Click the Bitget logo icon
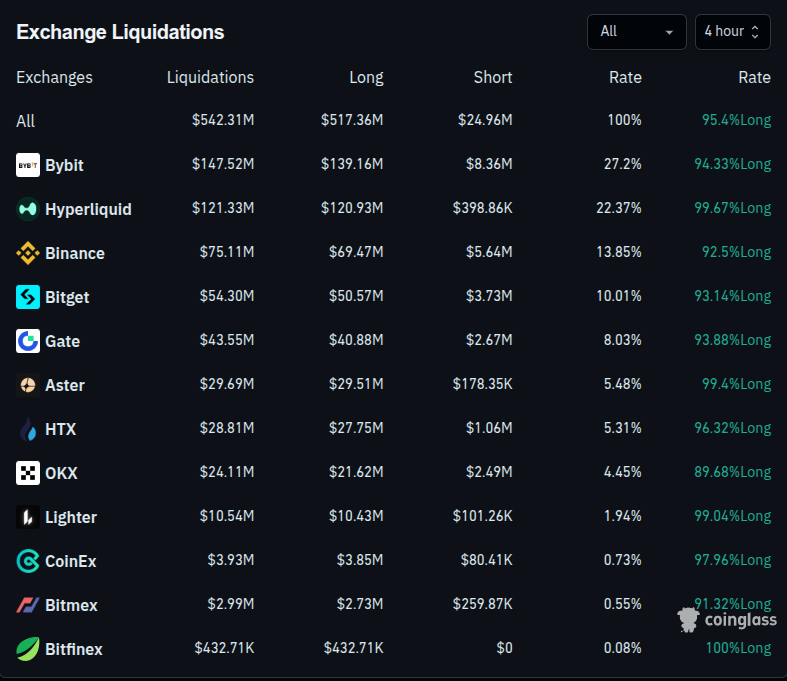The image size is (787, 681). click(28, 297)
